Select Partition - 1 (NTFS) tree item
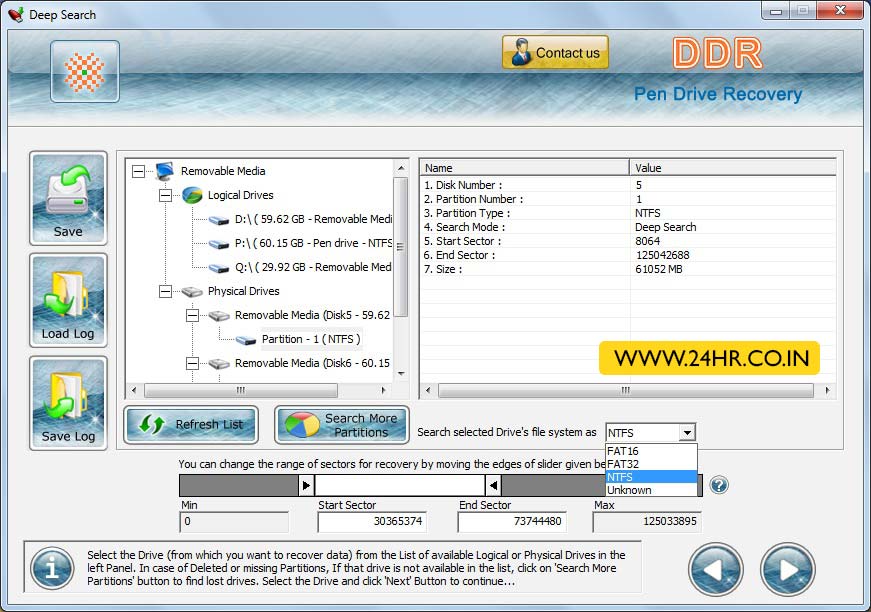The height and width of the screenshot is (612, 871). click(311, 339)
